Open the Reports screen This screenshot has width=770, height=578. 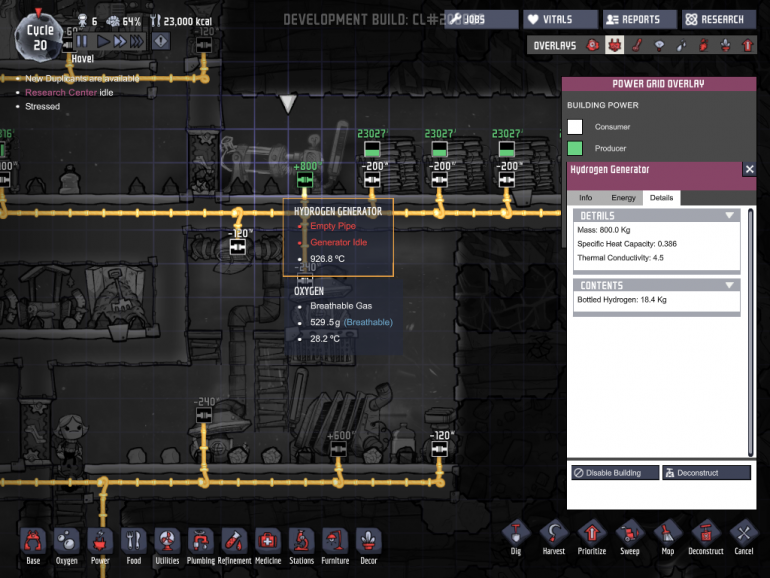click(640, 19)
